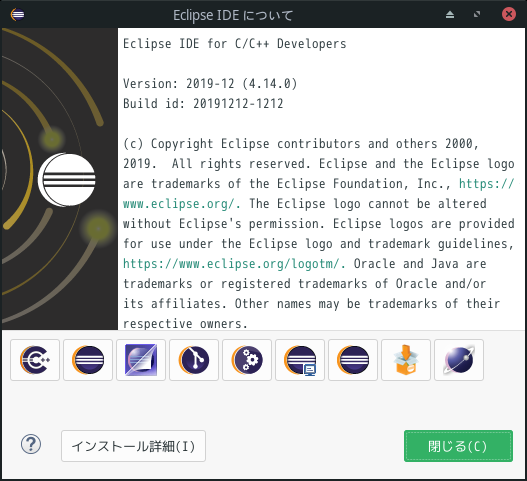Click the help question mark icon

click(x=31, y=444)
